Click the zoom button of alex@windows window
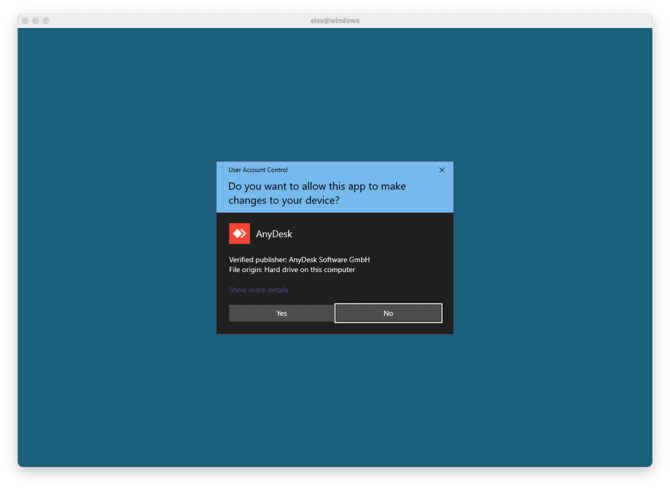The height and width of the screenshot is (489, 670). [x=46, y=21]
